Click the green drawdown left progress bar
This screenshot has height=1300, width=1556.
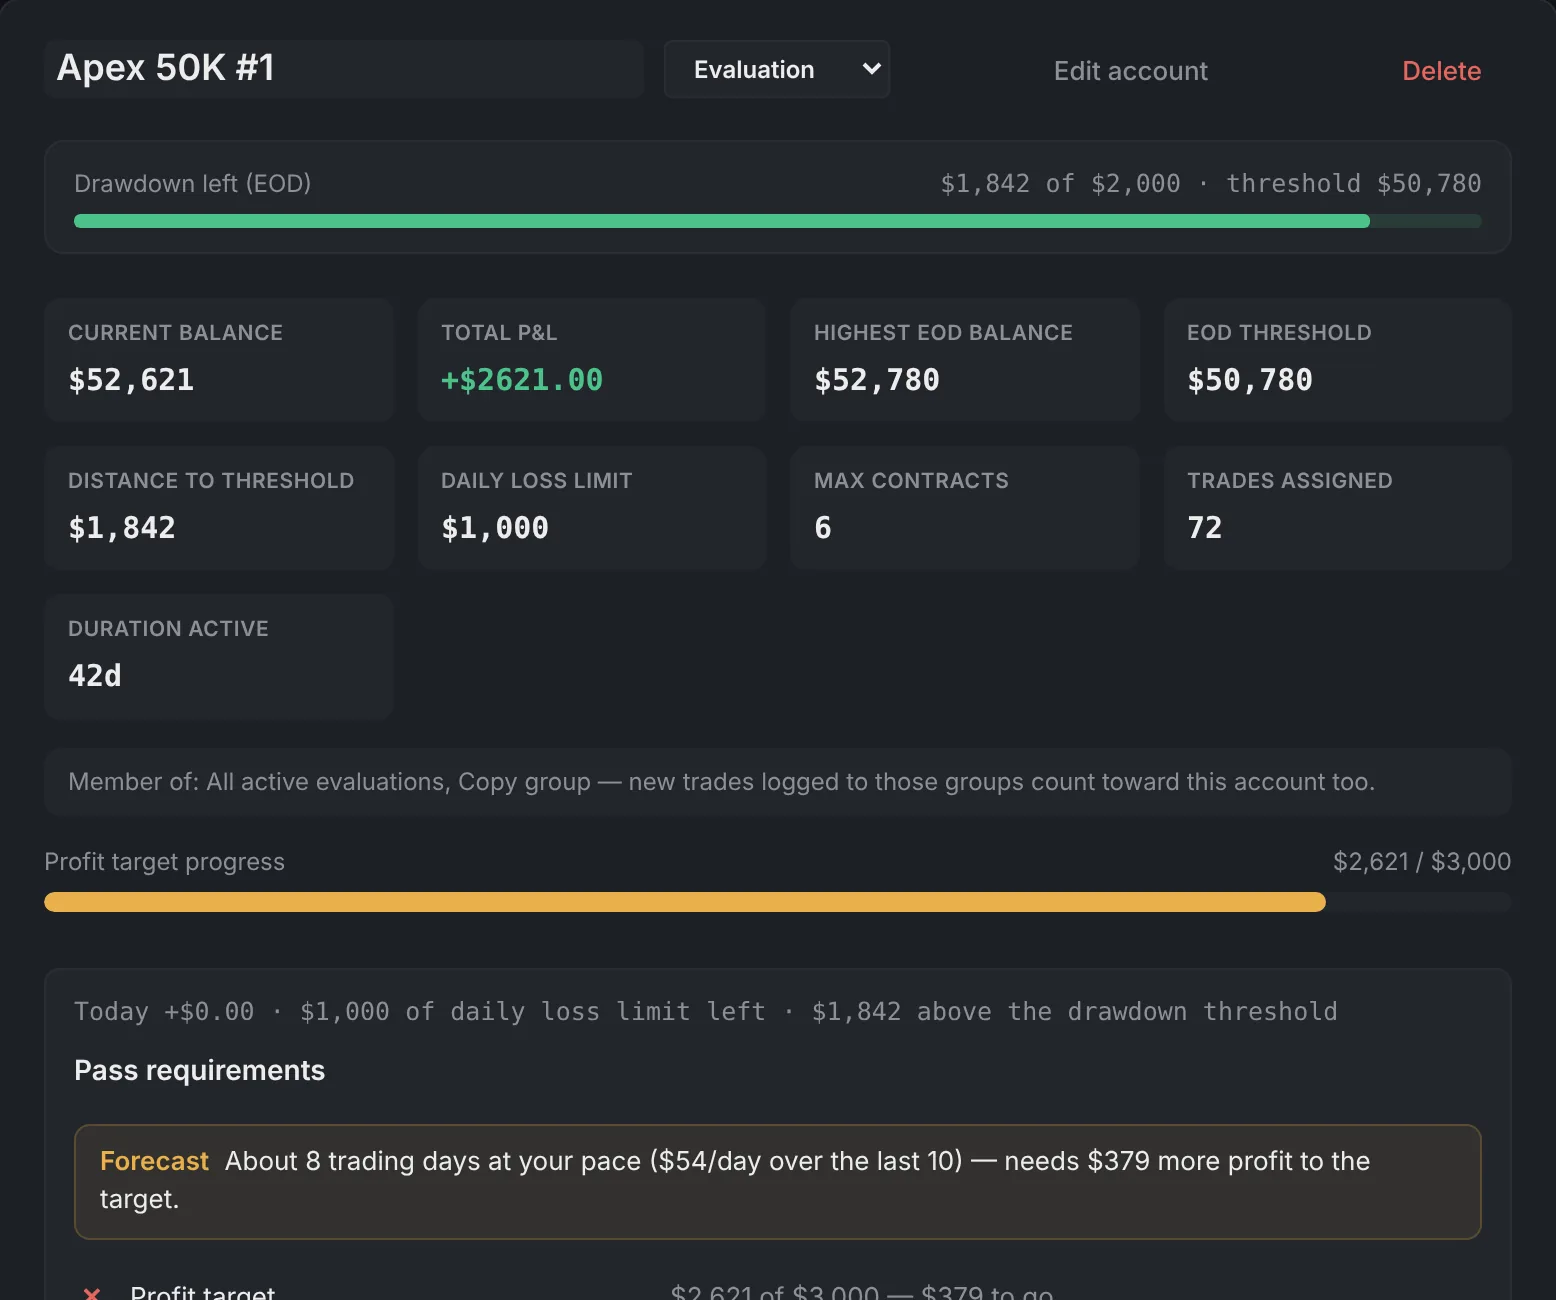778,221
